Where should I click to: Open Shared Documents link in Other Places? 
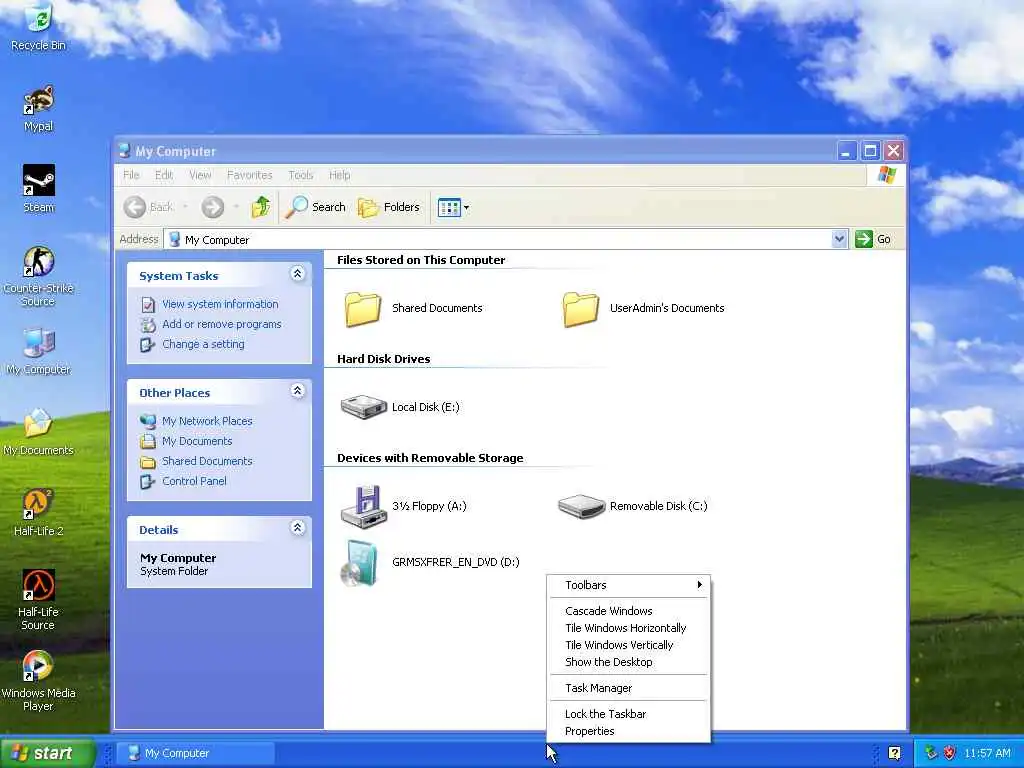207,461
